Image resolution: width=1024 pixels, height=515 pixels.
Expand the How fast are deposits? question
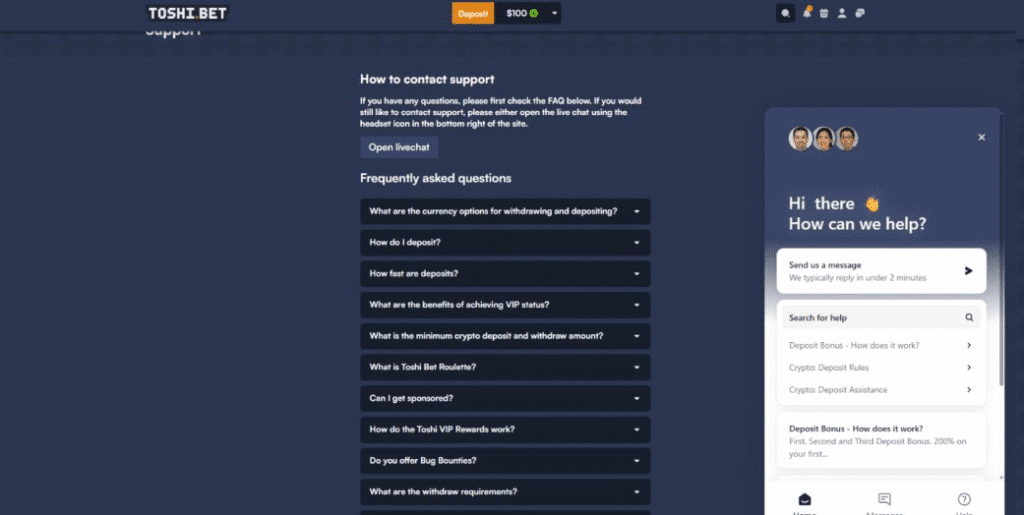tap(505, 274)
